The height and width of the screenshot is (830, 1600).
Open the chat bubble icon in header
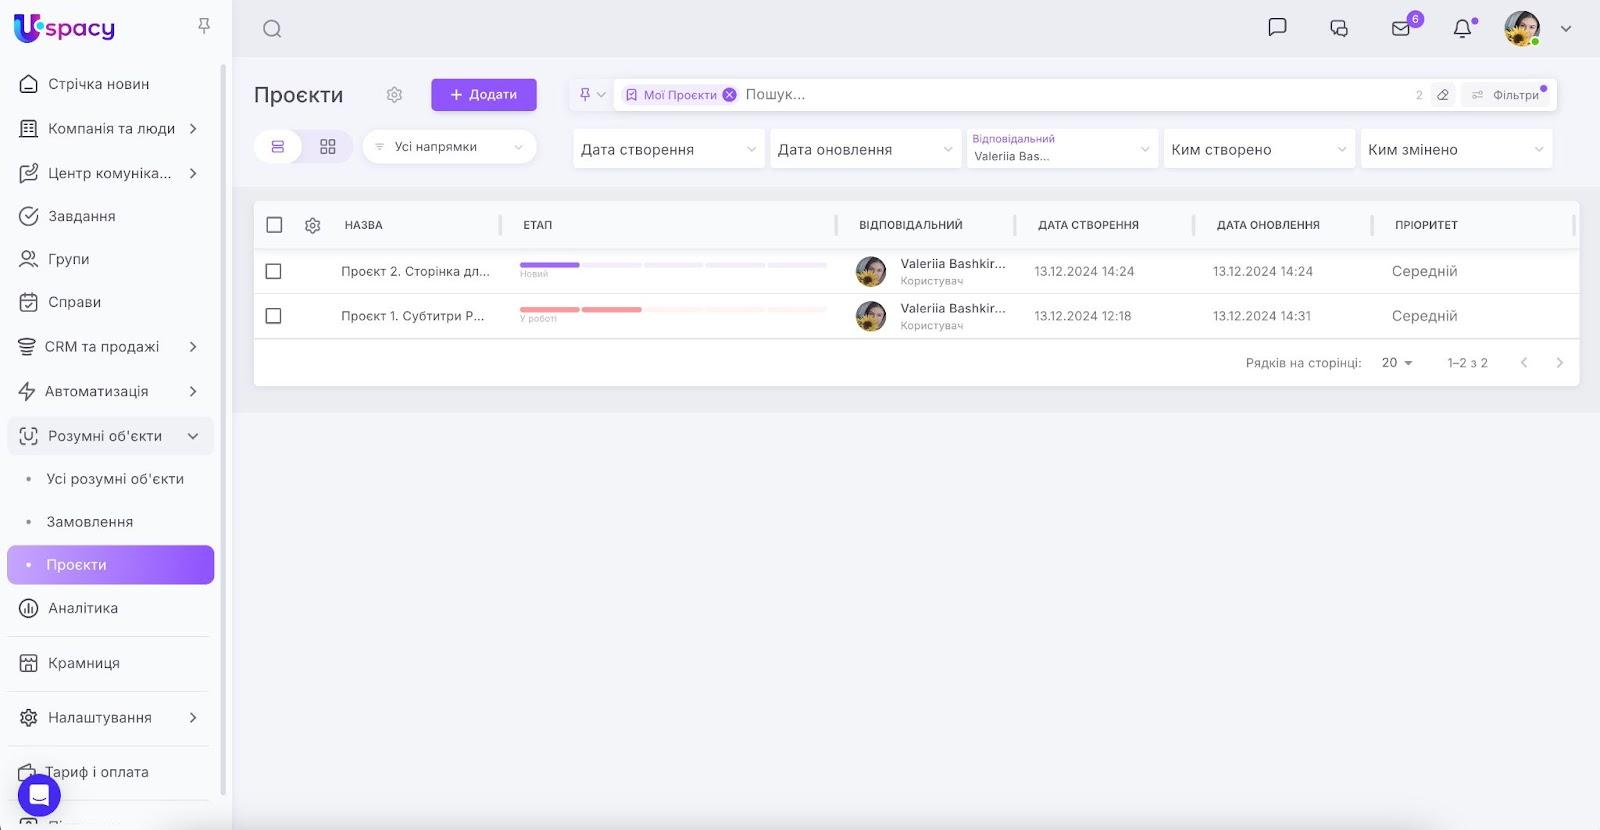(1277, 28)
